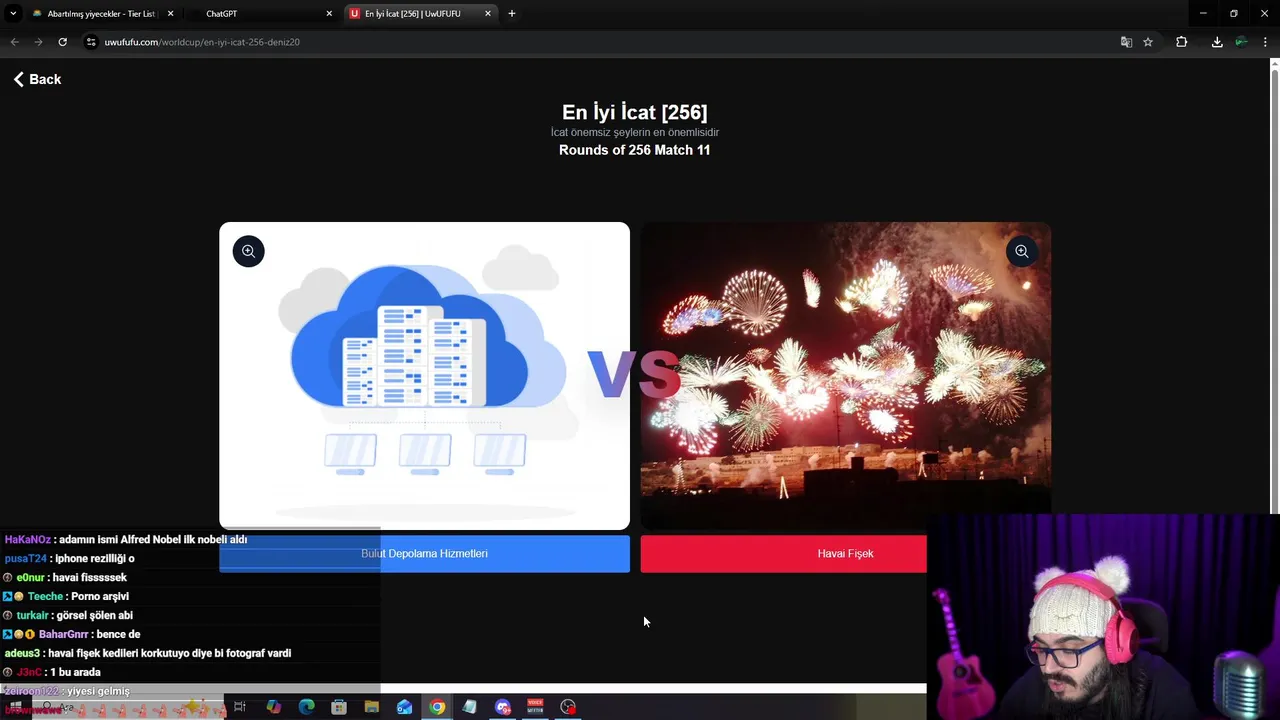Close the Abartılmış yiyecekler tab

[x=170, y=14]
